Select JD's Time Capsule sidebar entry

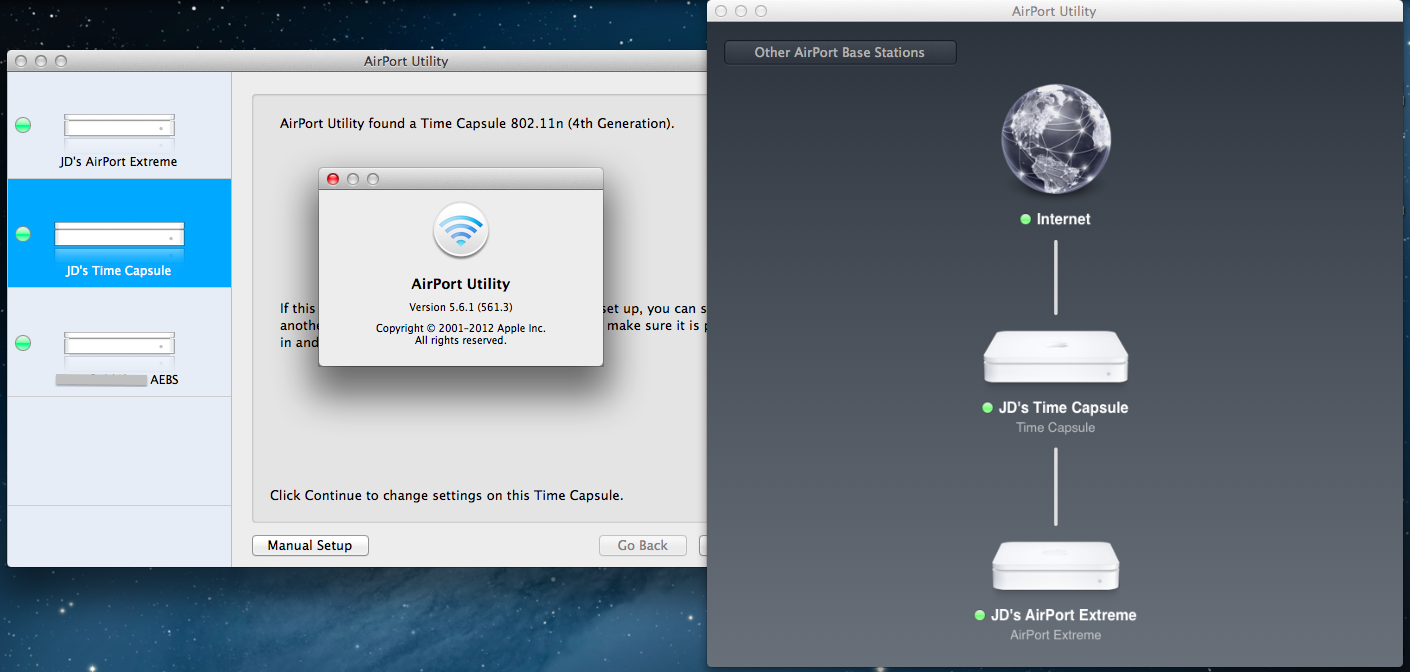click(x=119, y=234)
